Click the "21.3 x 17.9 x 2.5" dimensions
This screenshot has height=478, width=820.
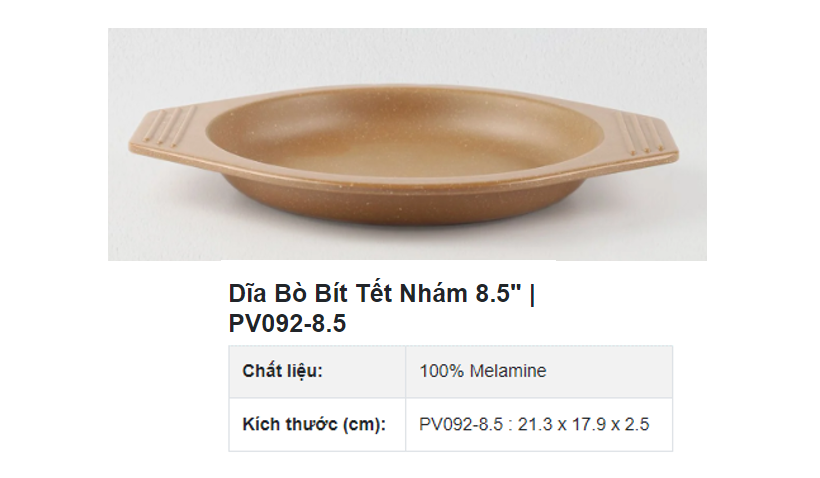point(580,424)
